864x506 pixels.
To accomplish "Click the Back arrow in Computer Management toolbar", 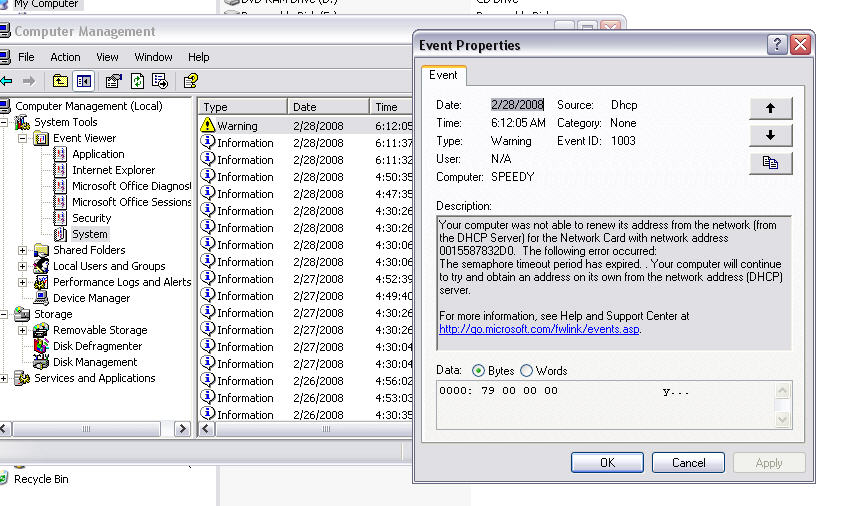I will [x=7, y=82].
